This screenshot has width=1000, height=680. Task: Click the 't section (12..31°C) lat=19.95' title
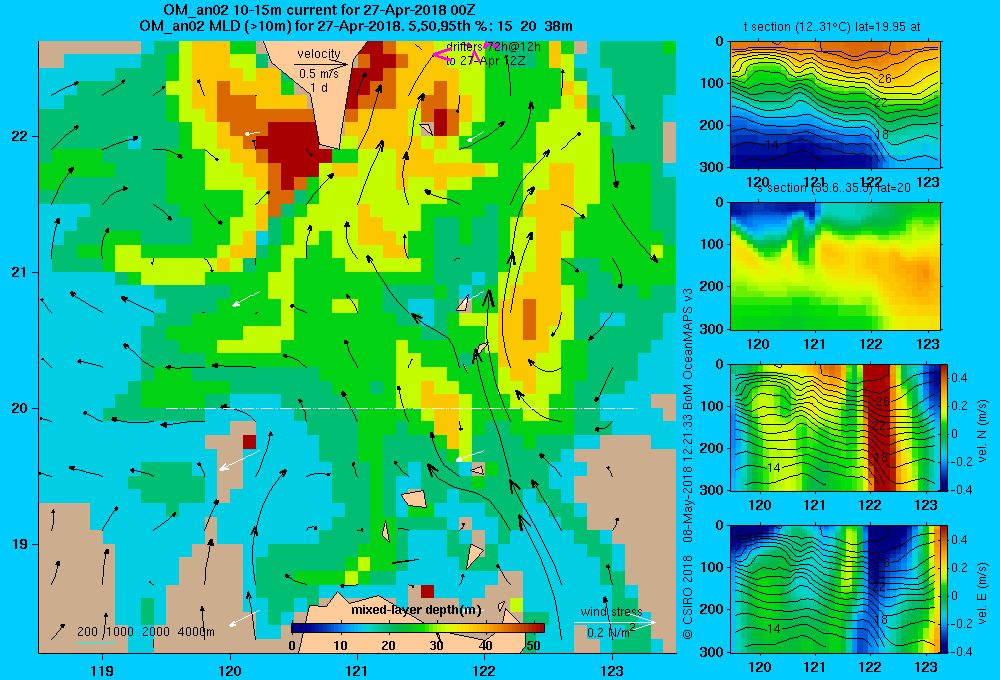click(832, 27)
